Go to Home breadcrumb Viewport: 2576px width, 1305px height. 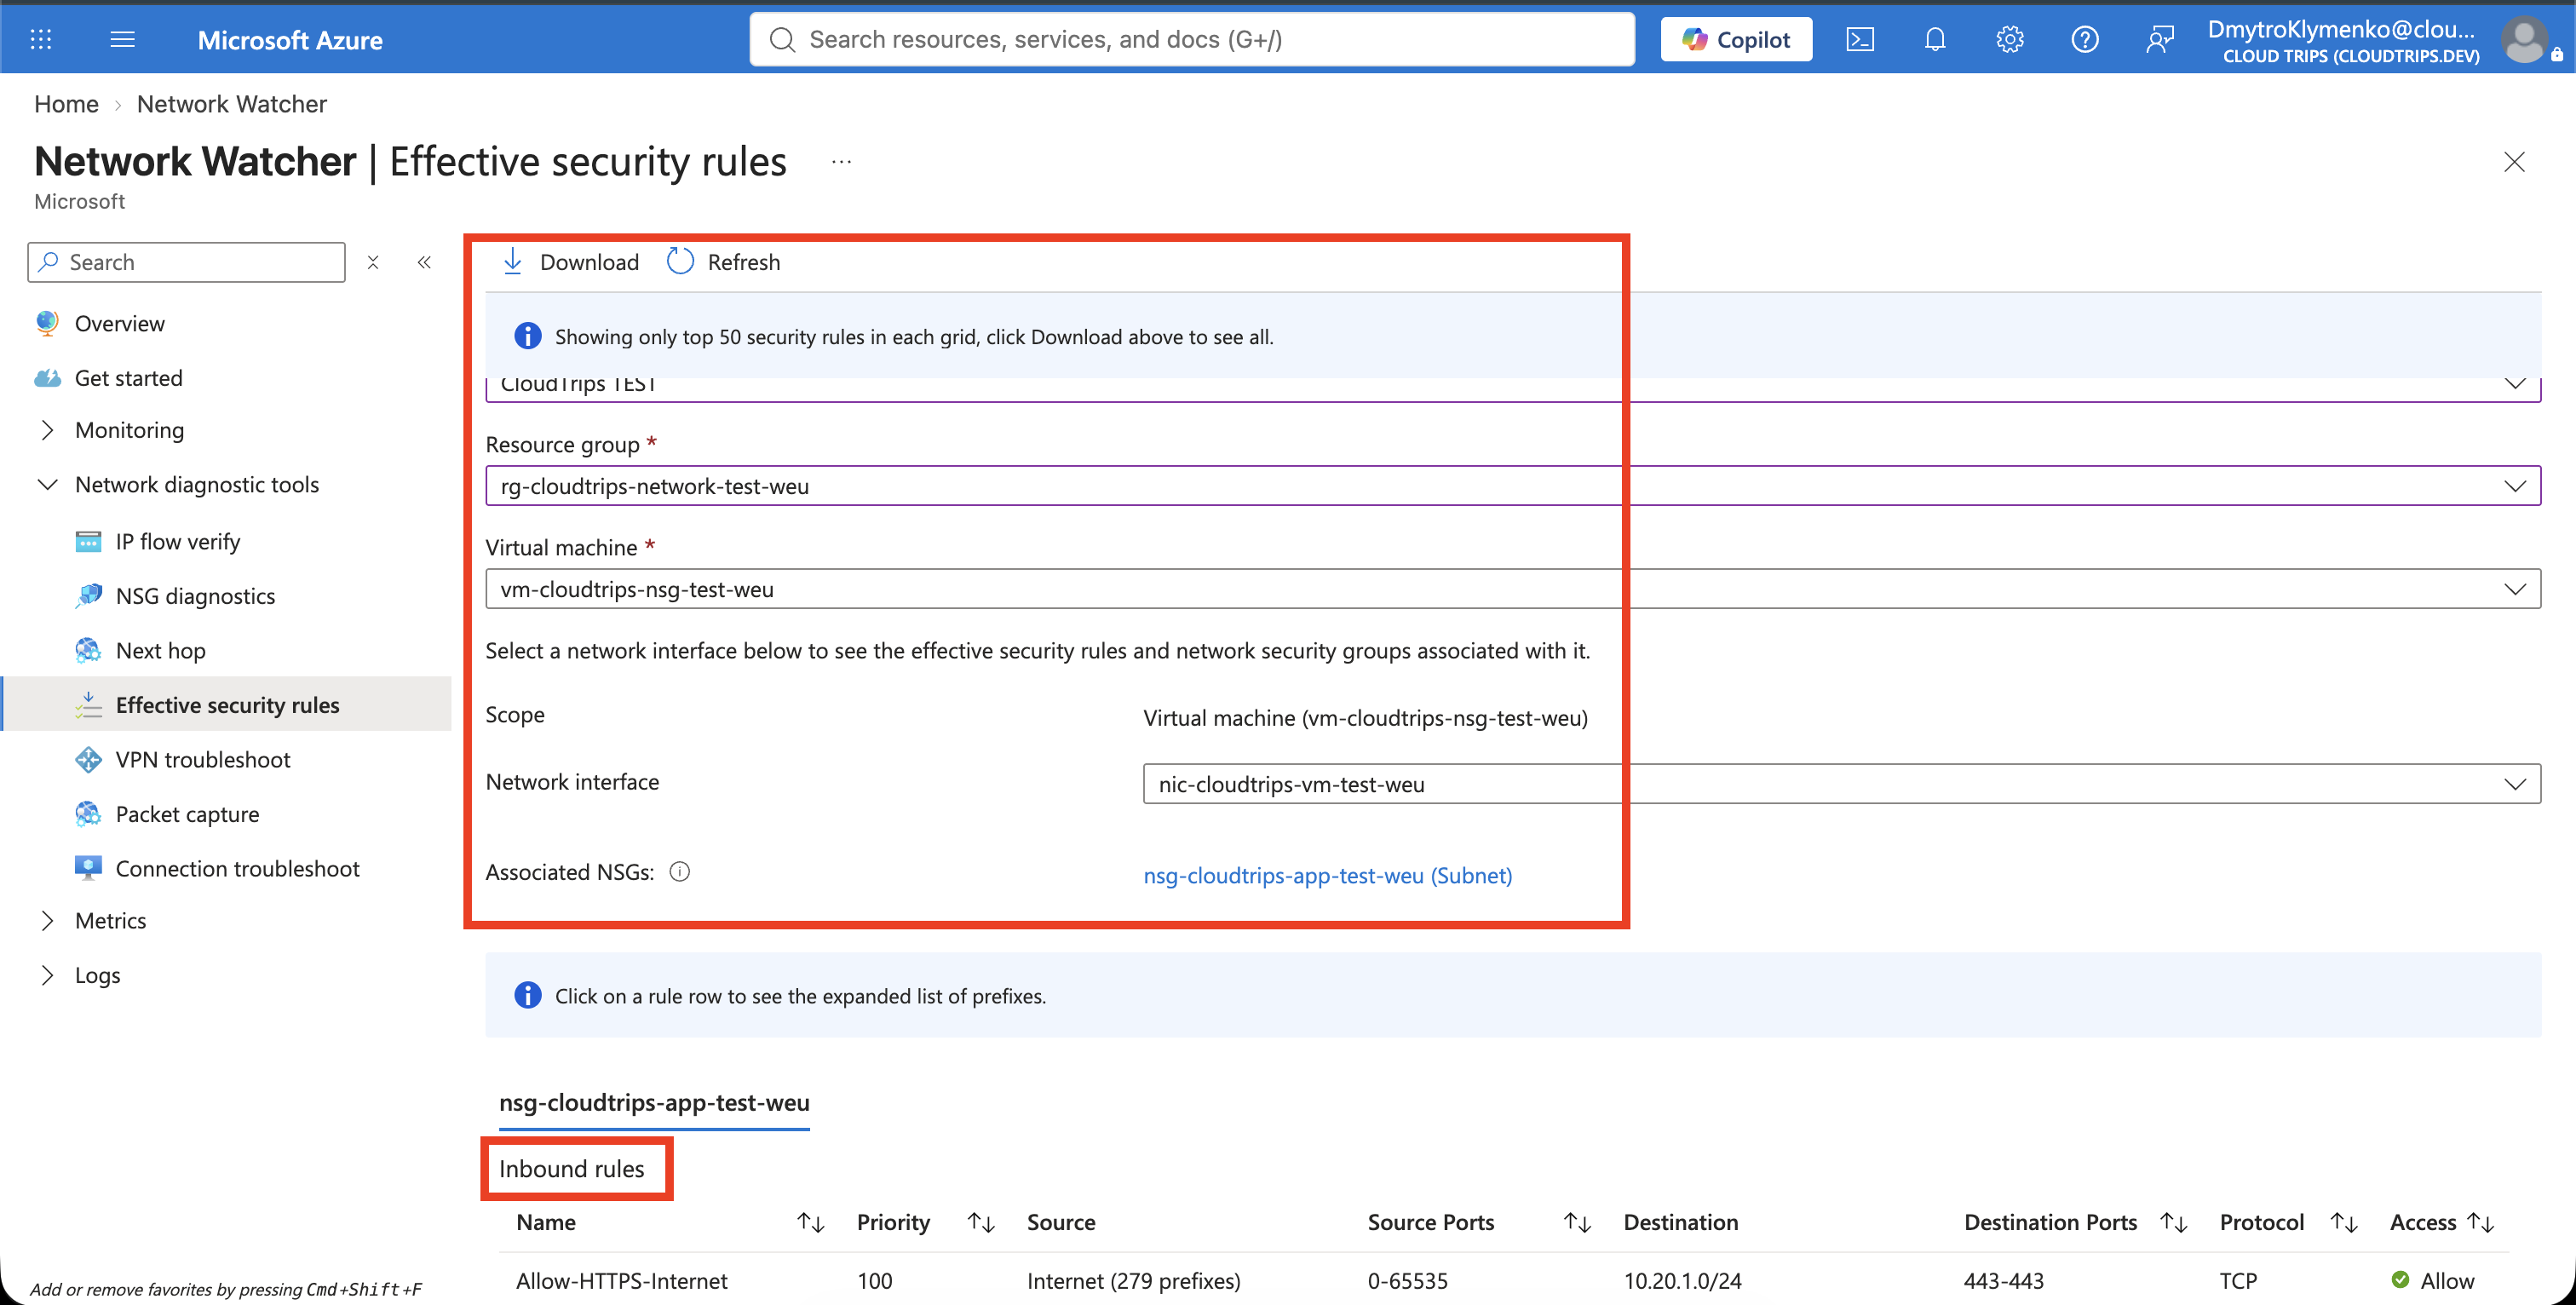point(66,104)
